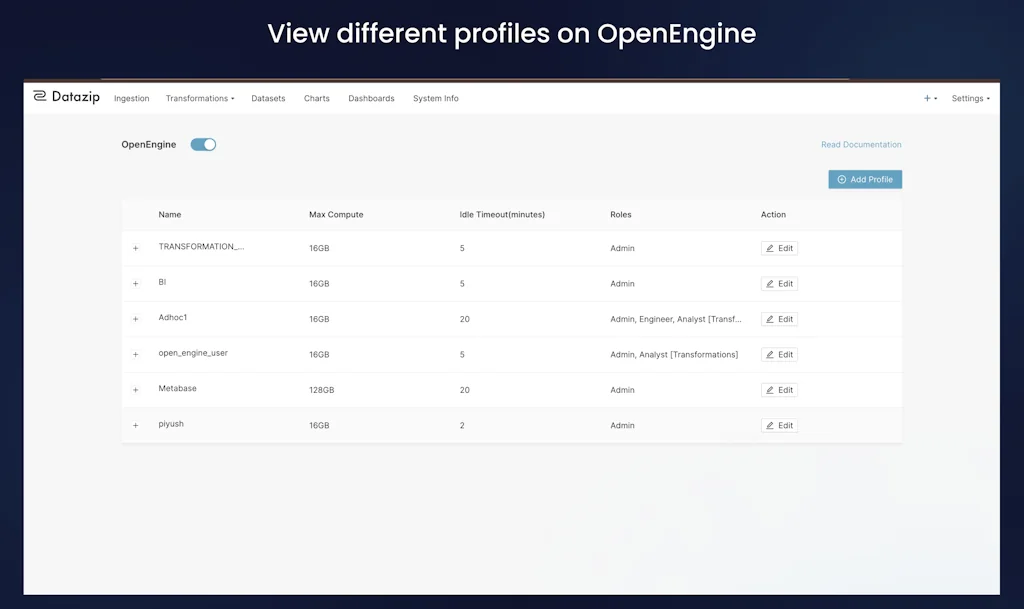Click the Add Profile button
Viewport: 1024px width, 609px height.
click(x=864, y=179)
